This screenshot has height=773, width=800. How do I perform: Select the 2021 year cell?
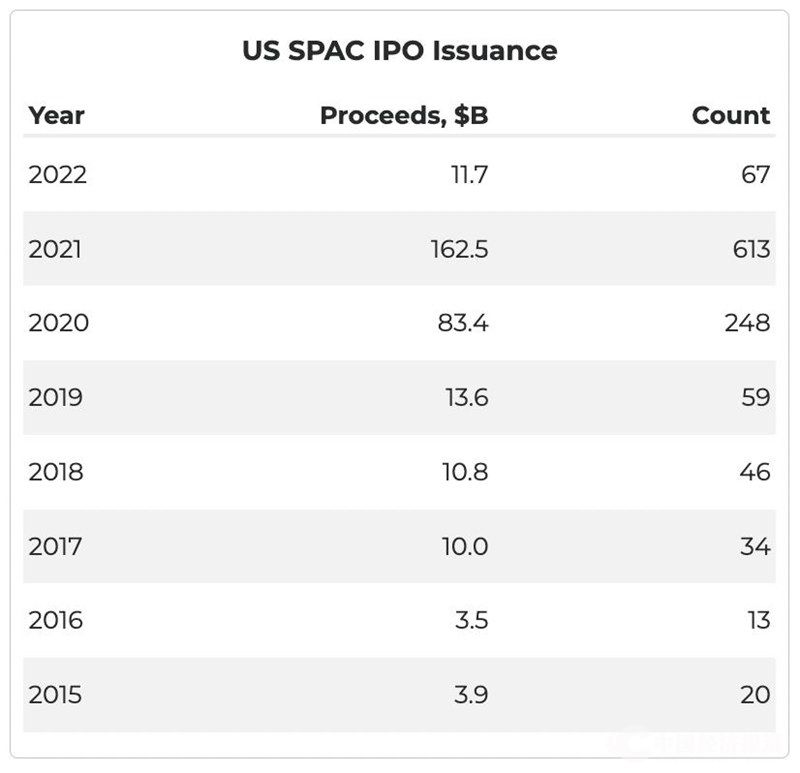(56, 249)
